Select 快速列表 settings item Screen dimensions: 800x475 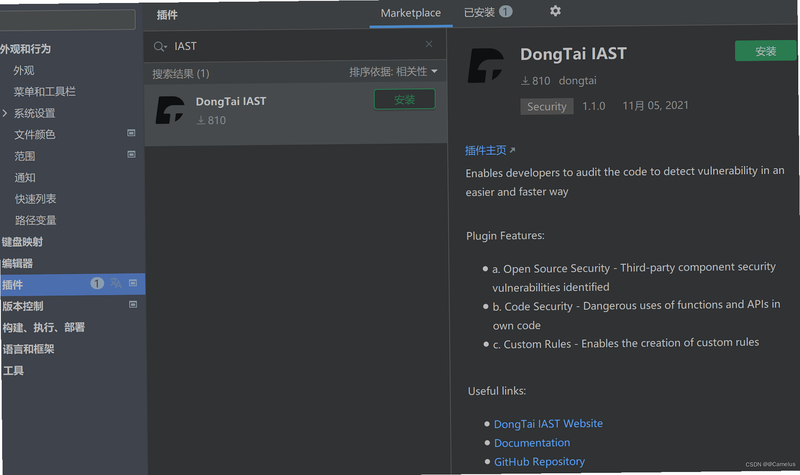(x=35, y=199)
